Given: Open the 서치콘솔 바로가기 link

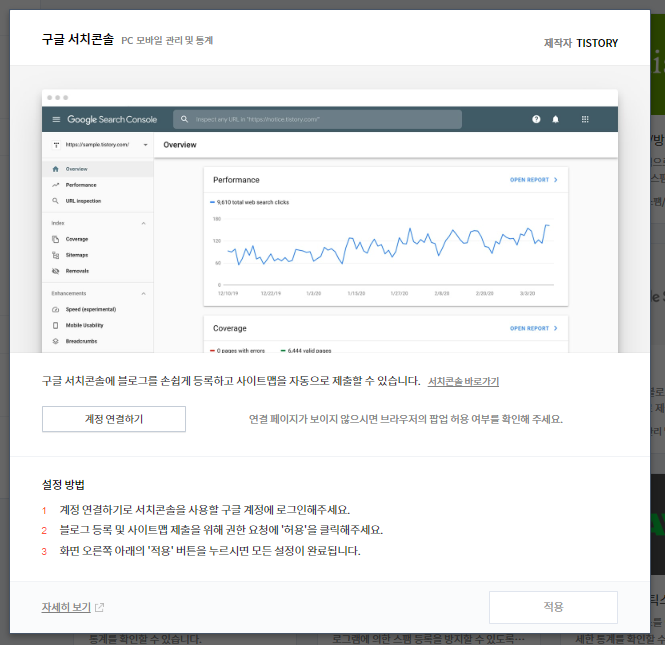Looking at the screenshot, I should (x=463, y=381).
